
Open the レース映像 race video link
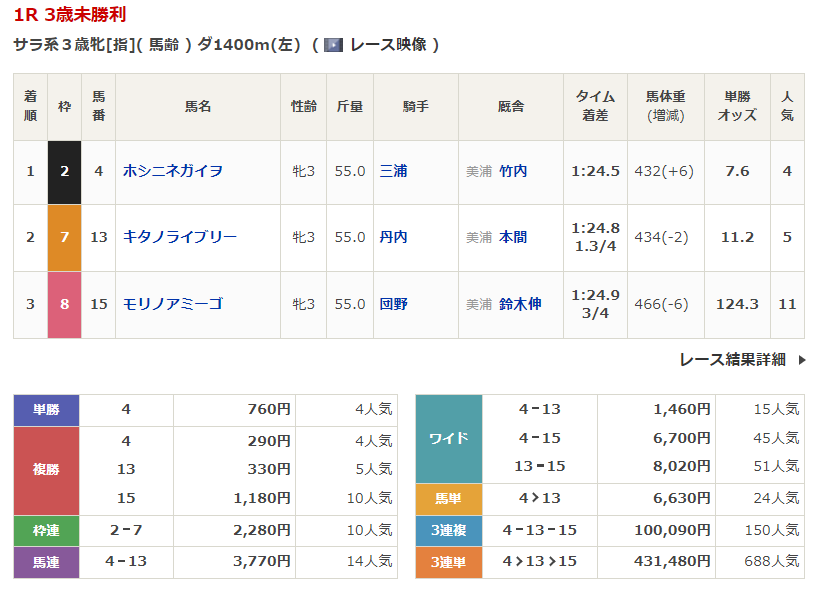pos(388,45)
